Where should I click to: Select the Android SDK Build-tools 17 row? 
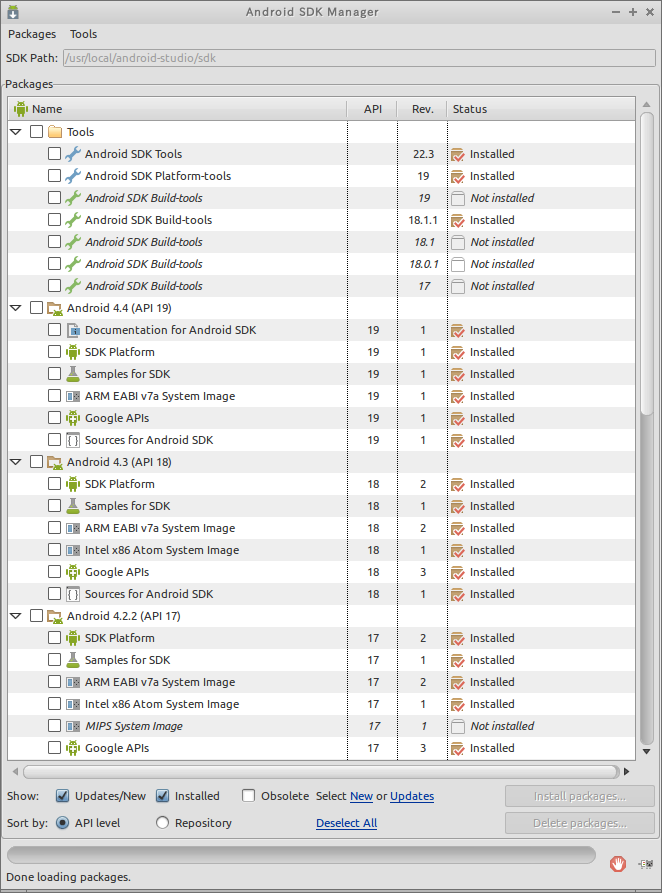(x=321, y=286)
